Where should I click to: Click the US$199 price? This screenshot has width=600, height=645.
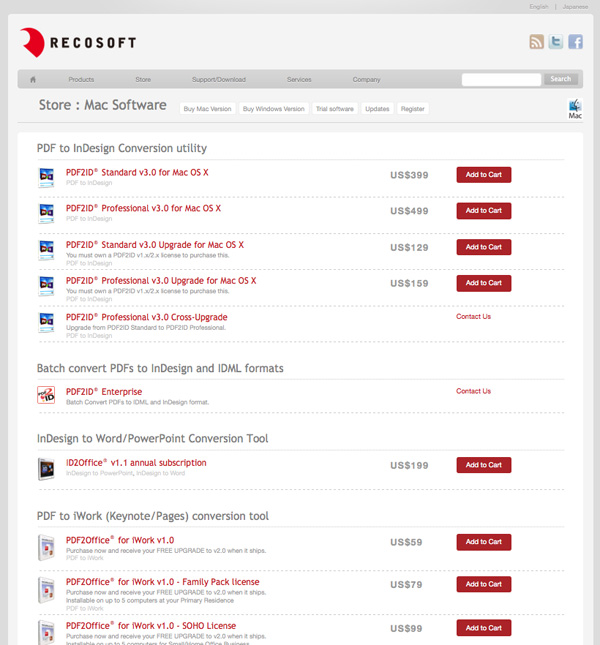409,466
